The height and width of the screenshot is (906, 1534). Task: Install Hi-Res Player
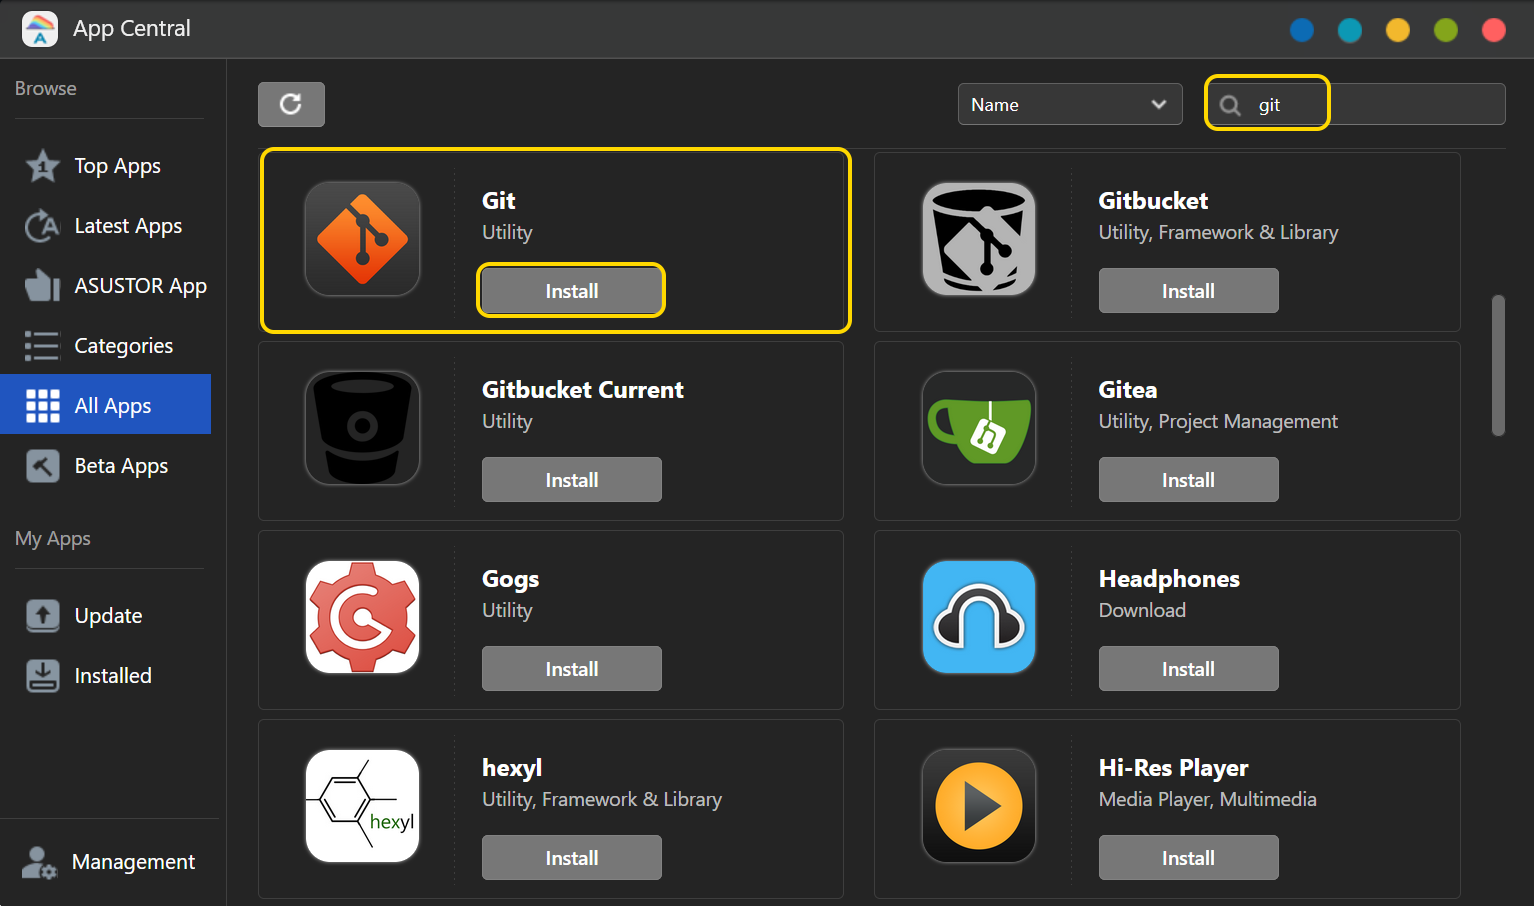[x=1188, y=858]
